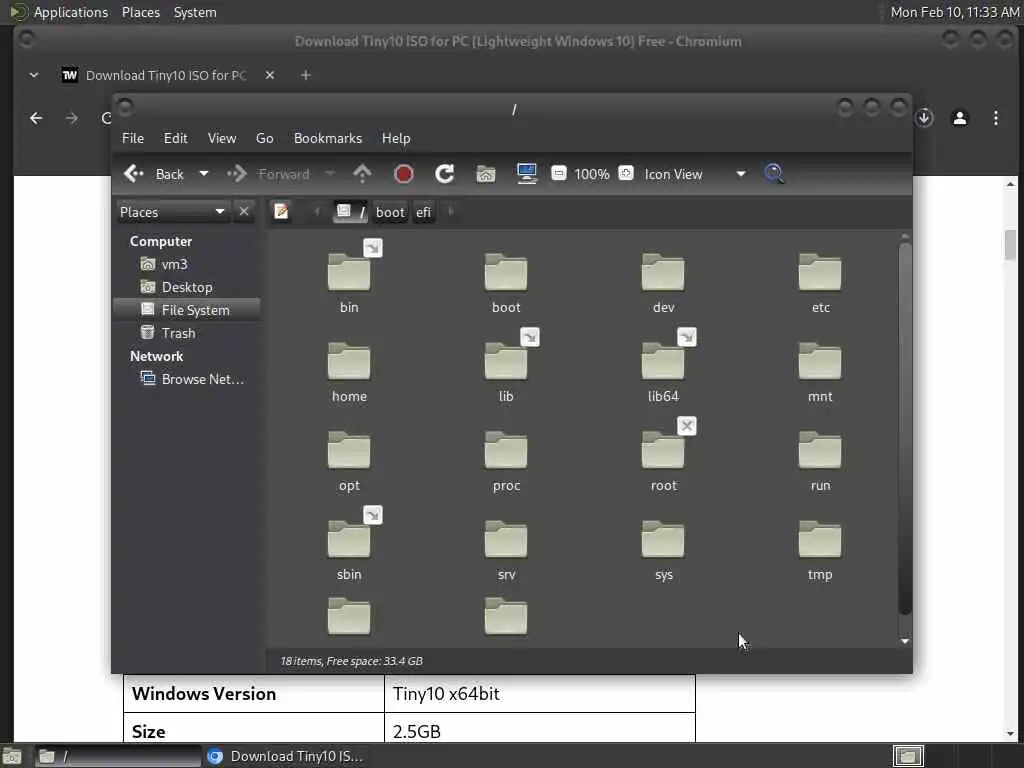Toggle the location text entry pencil icon
The image size is (1024, 768).
pos(281,212)
